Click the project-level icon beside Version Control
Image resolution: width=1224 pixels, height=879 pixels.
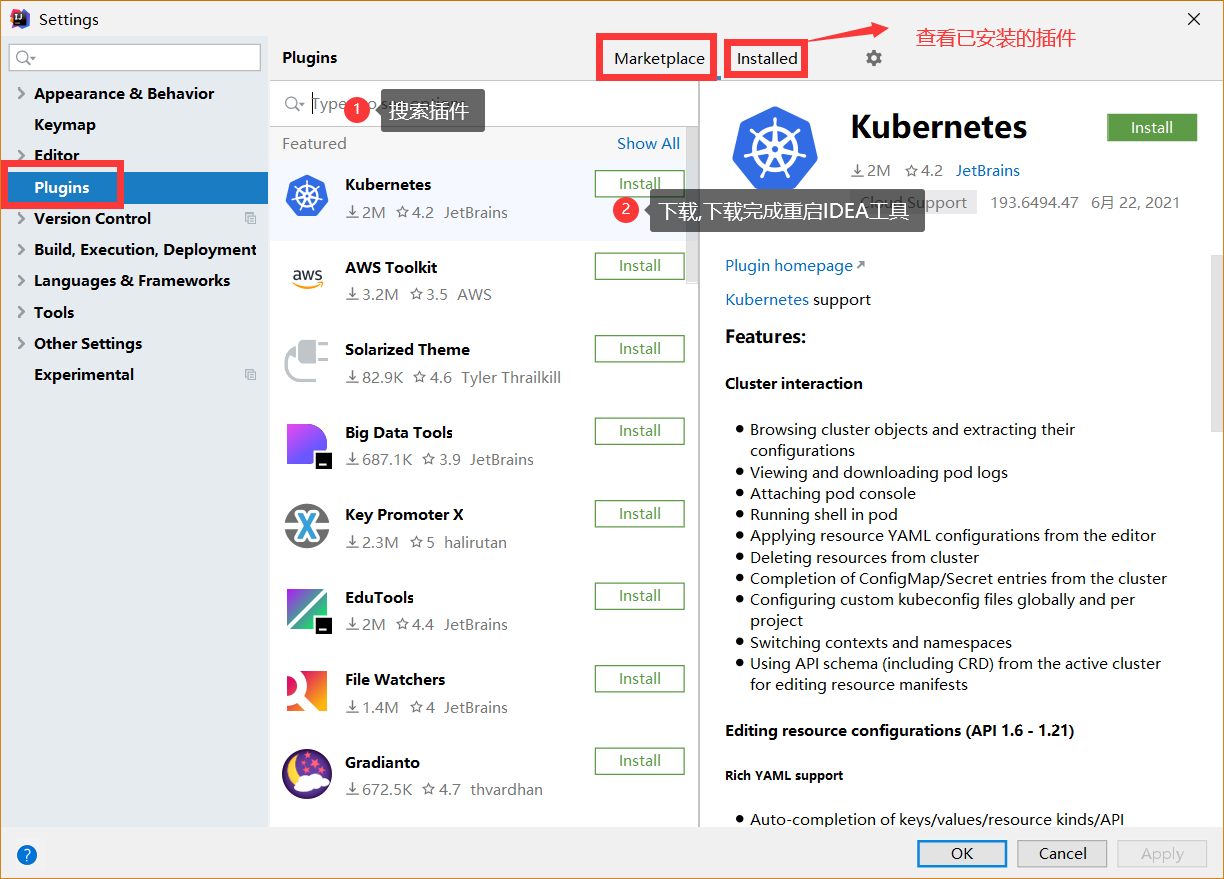(x=250, y=218)
